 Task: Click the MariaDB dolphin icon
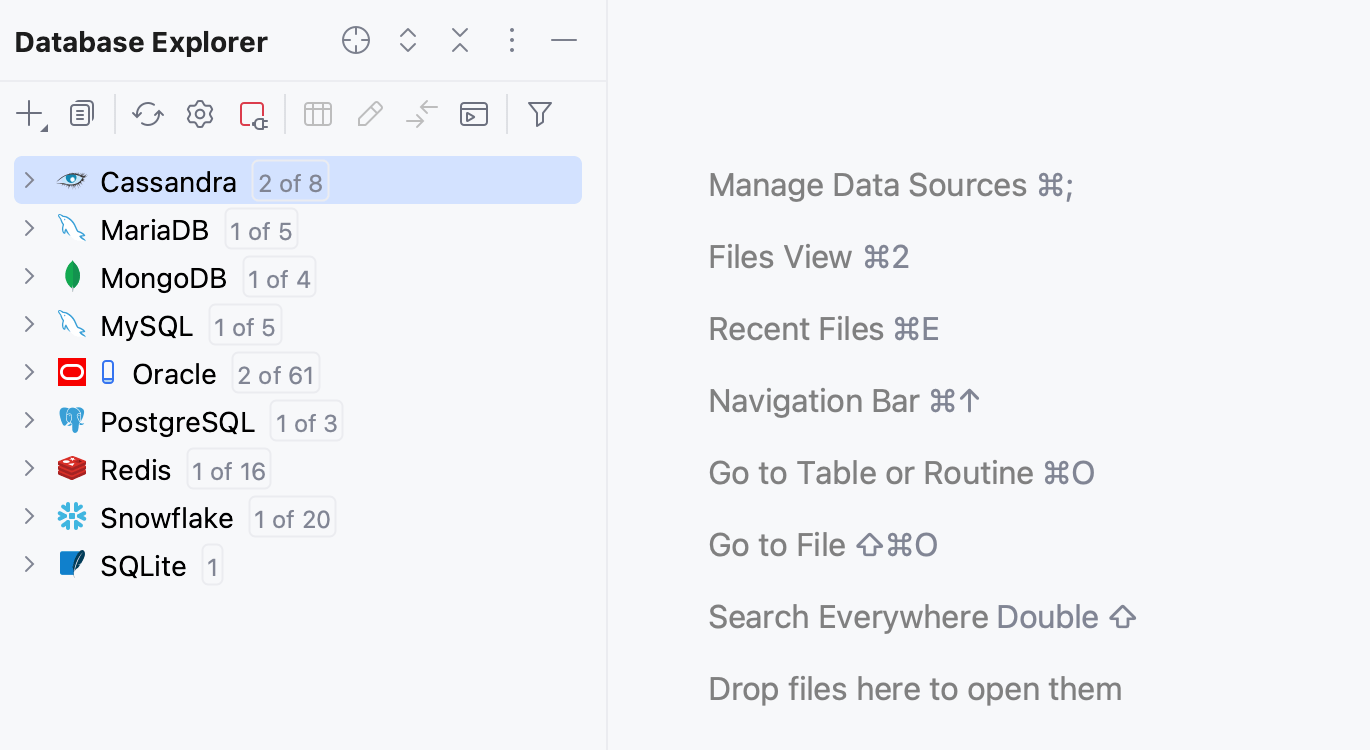[72, 228]
